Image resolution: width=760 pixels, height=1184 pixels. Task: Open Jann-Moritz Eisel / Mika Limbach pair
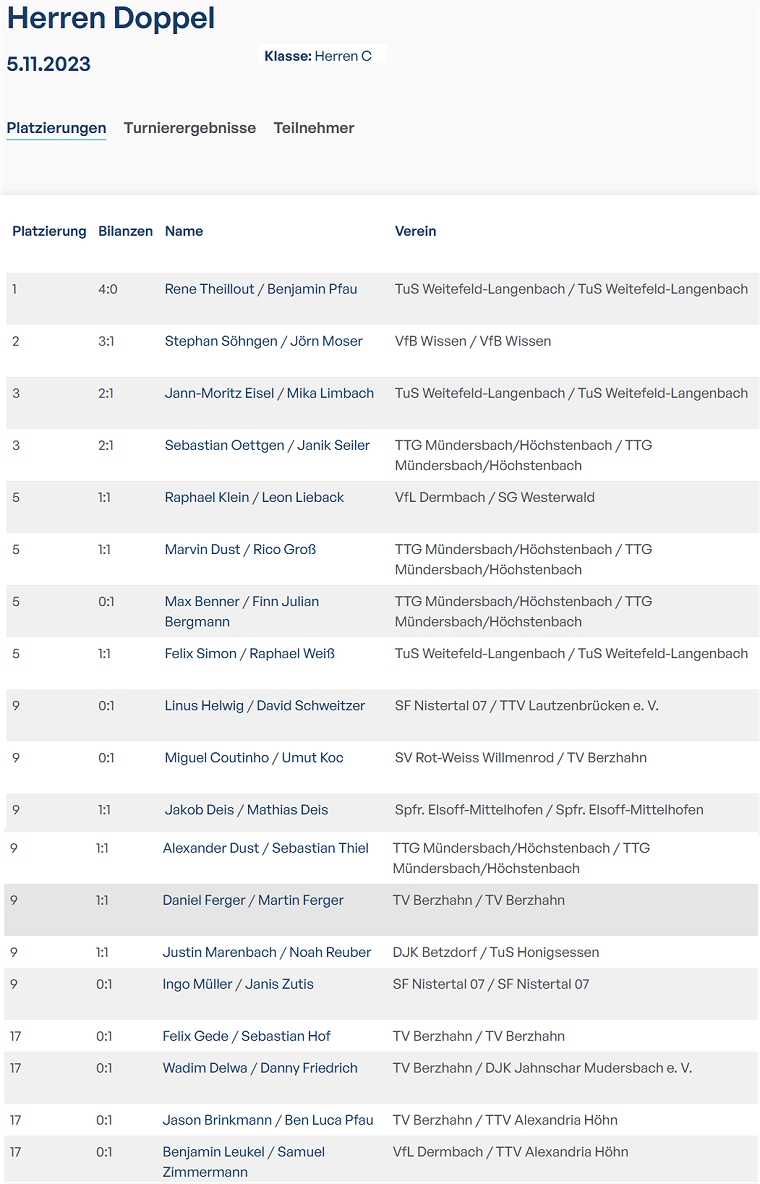point(269,393)
